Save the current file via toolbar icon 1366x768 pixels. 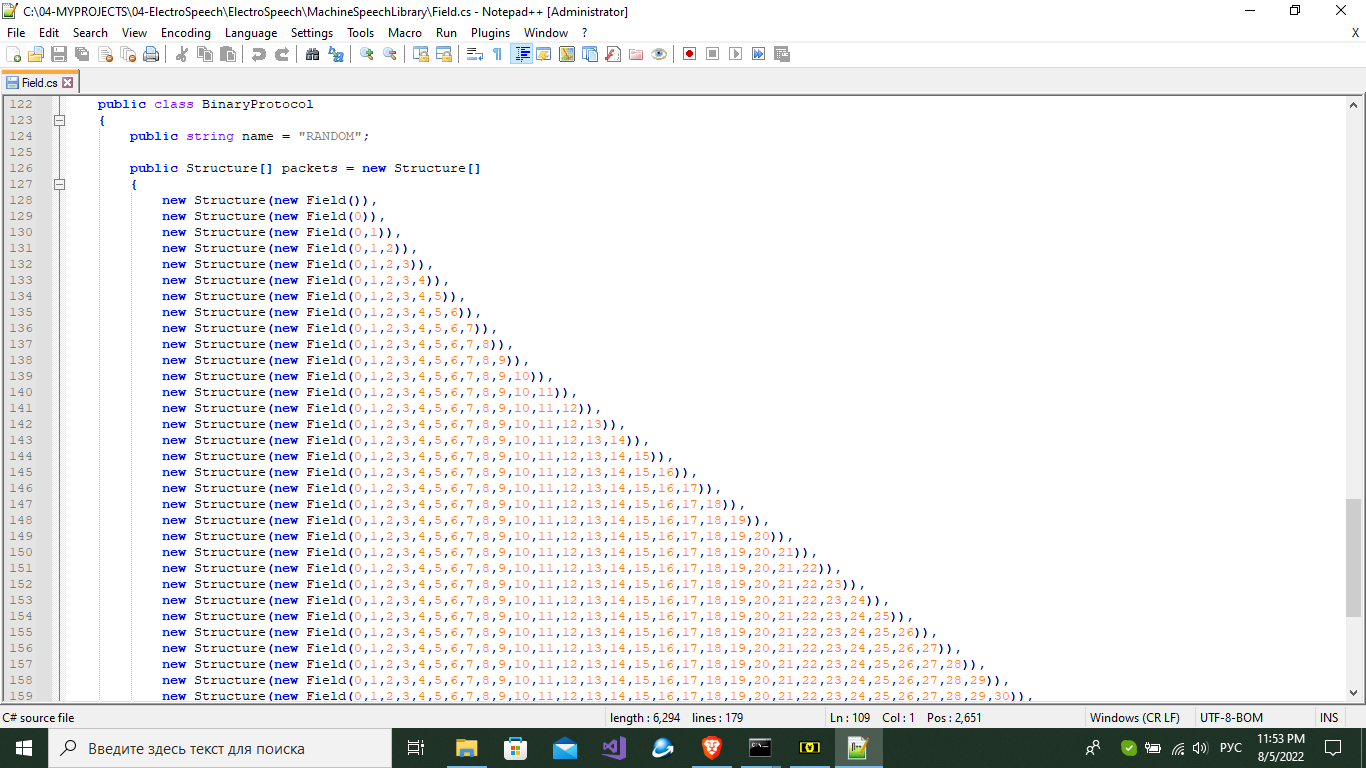[x=59, y=54]
